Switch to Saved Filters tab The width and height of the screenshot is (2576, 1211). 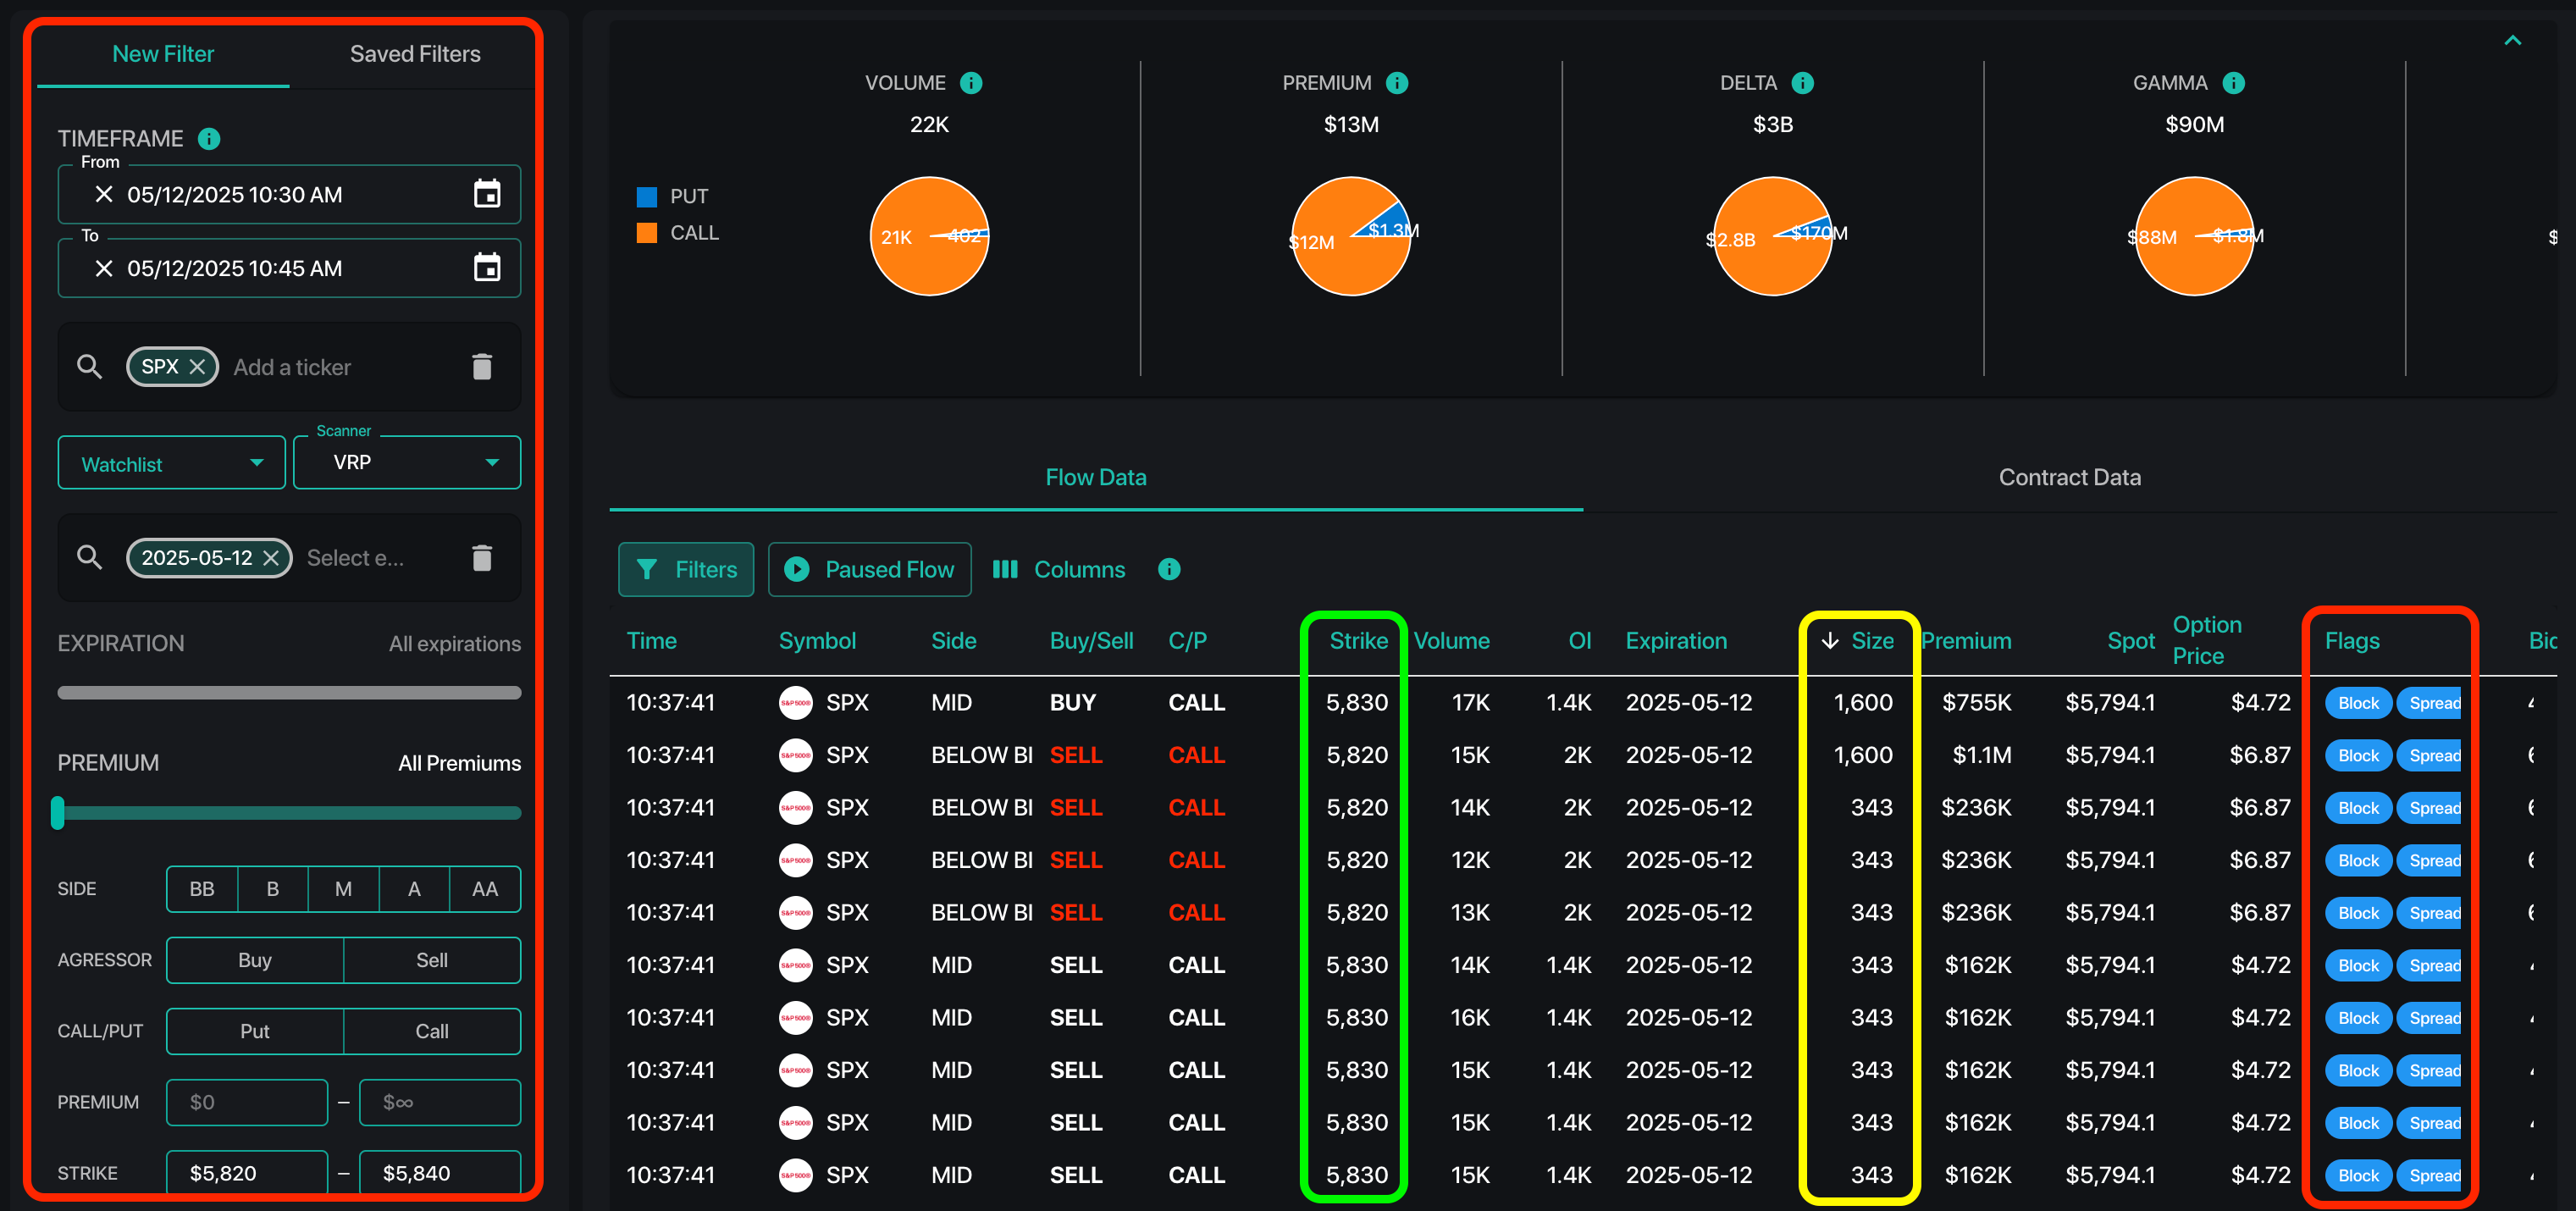tap(414, 54)
